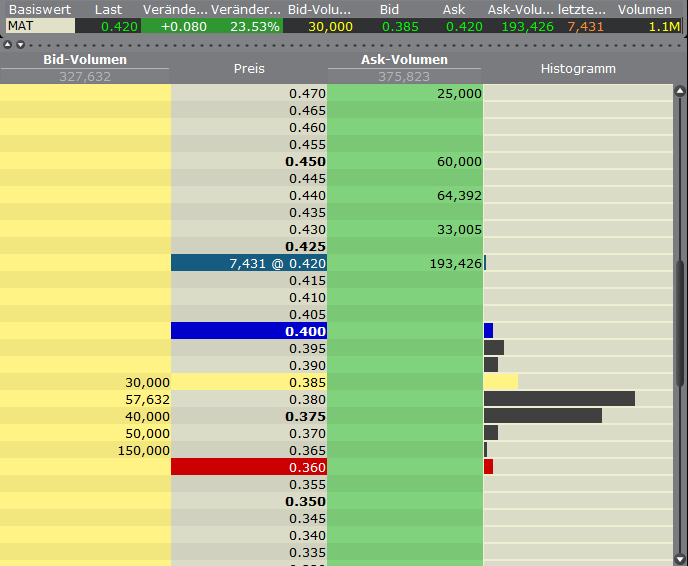Screen dimensions: 688x566
Task: Click the Last column header
Action: (108, 9)
